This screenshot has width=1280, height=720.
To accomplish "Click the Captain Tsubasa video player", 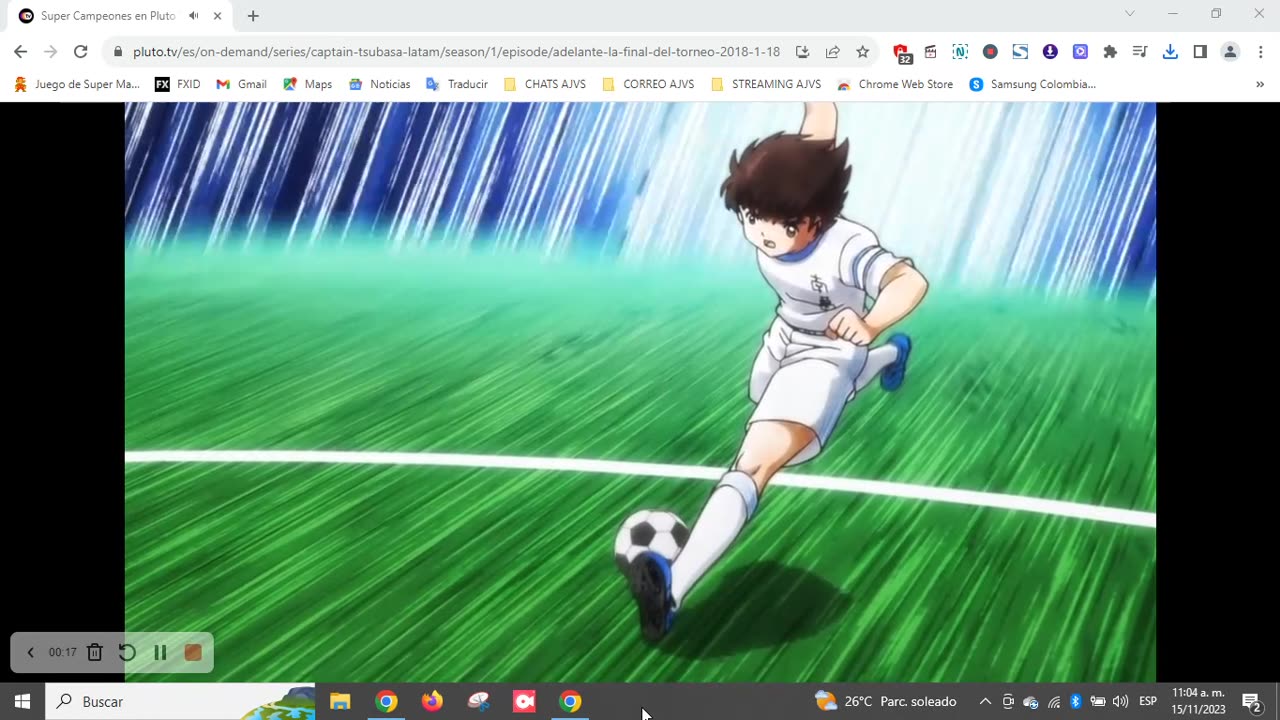I will click(x=640, y=392).
